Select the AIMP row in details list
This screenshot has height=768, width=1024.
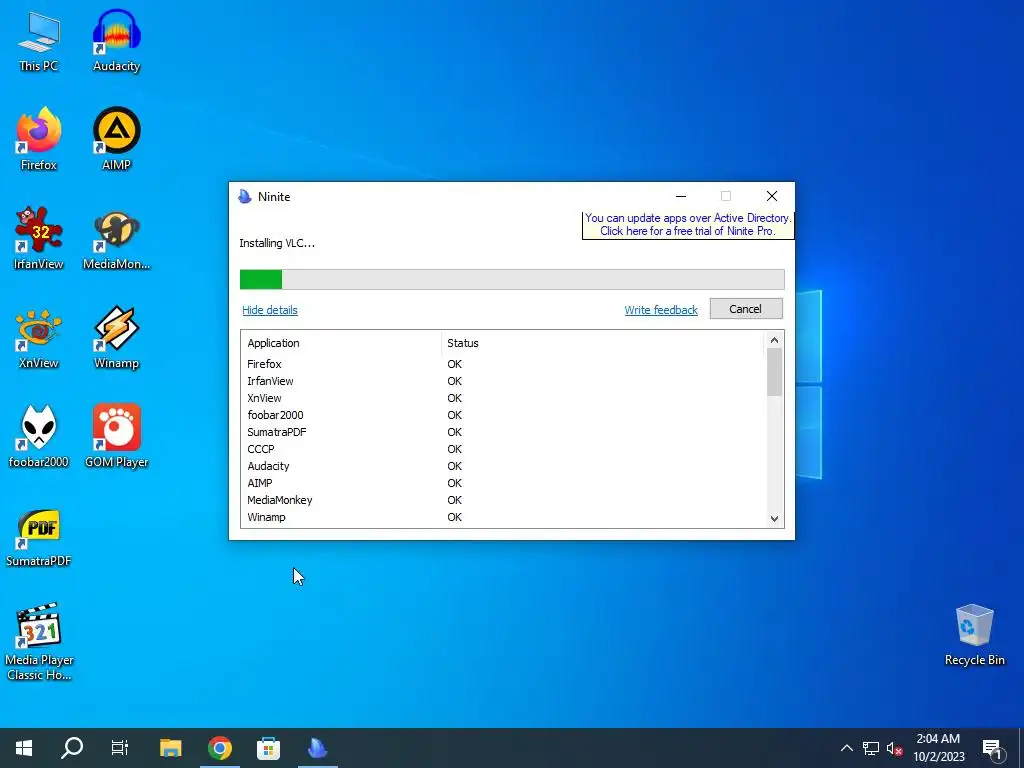tap(503, 483)
